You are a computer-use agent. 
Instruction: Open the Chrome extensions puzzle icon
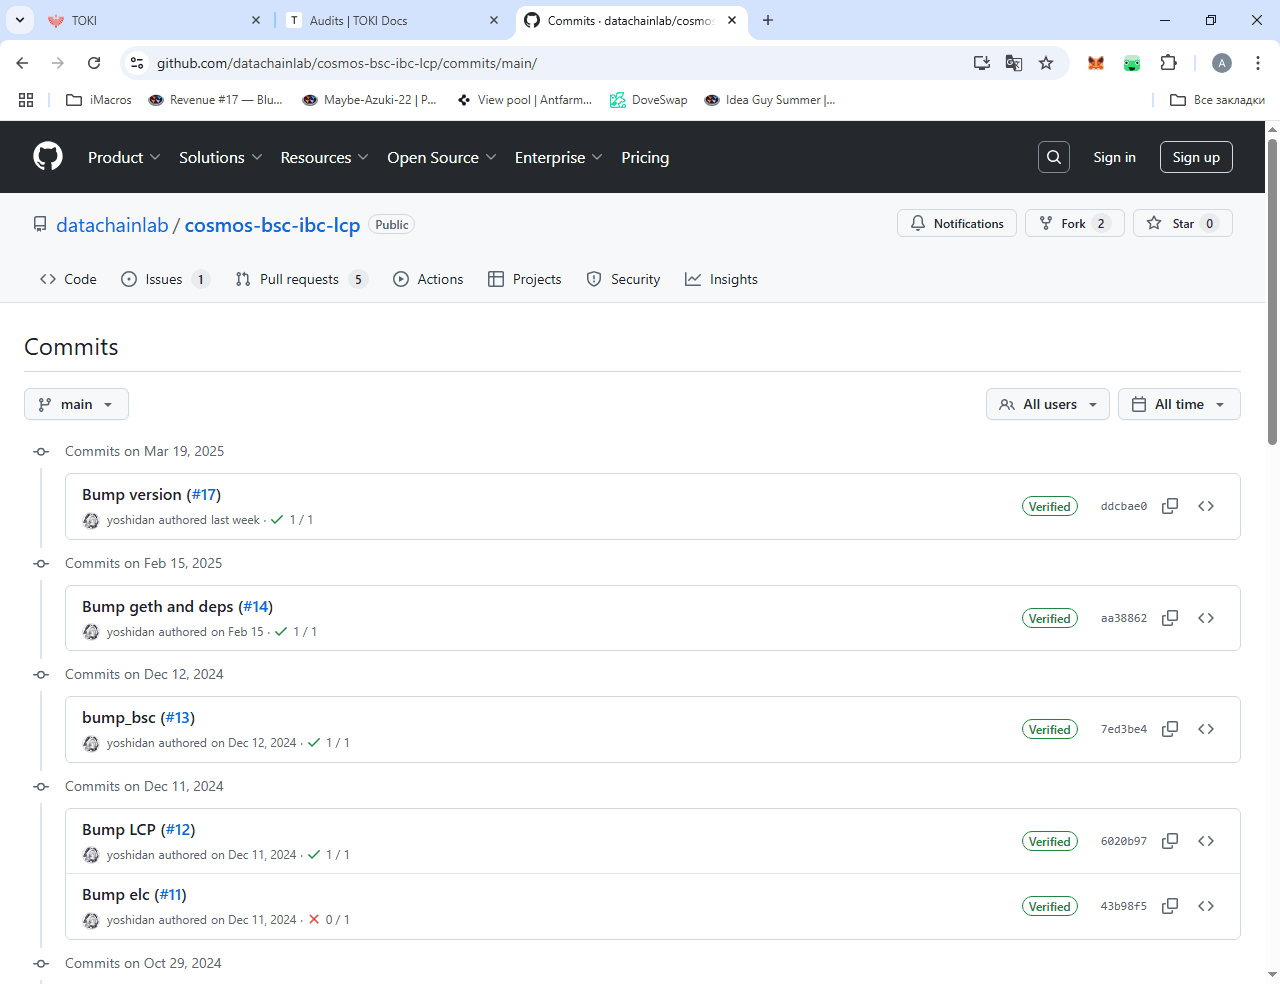point(1168,63)
